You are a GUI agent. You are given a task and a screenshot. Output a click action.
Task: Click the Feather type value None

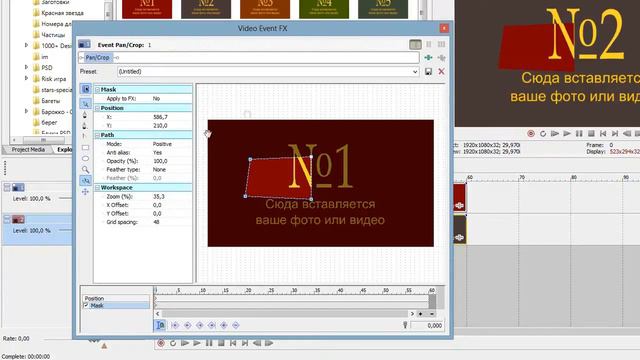pyautogui.click(x=159, y=169)
